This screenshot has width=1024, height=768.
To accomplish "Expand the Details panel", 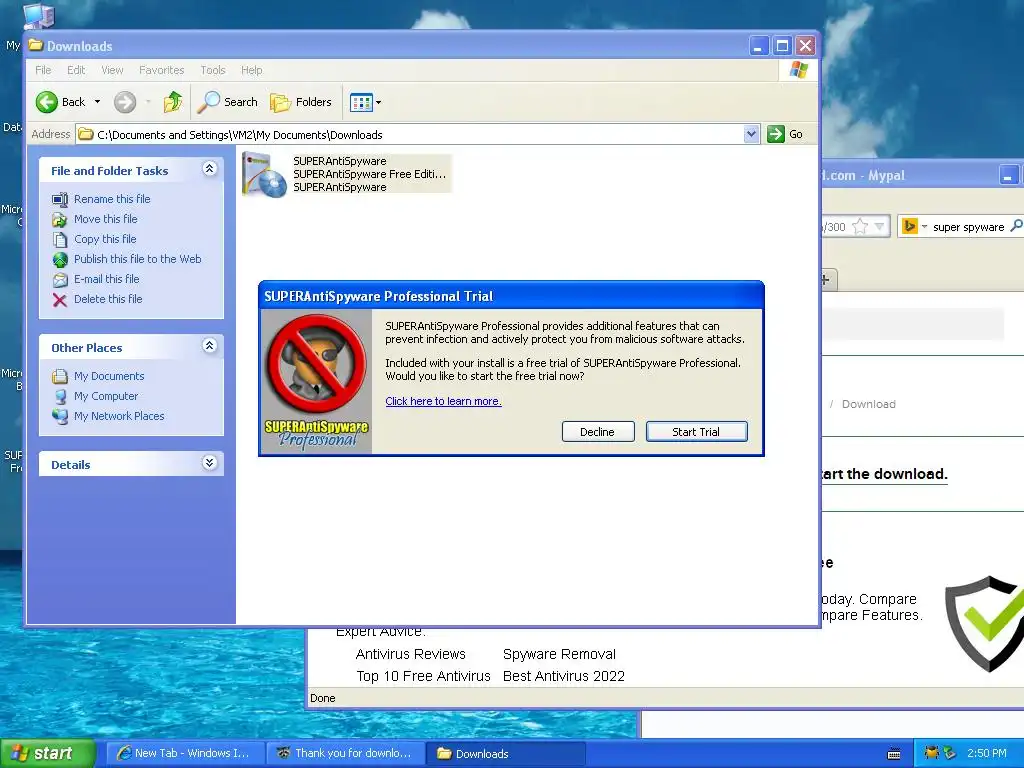I will tap(209, 463).
